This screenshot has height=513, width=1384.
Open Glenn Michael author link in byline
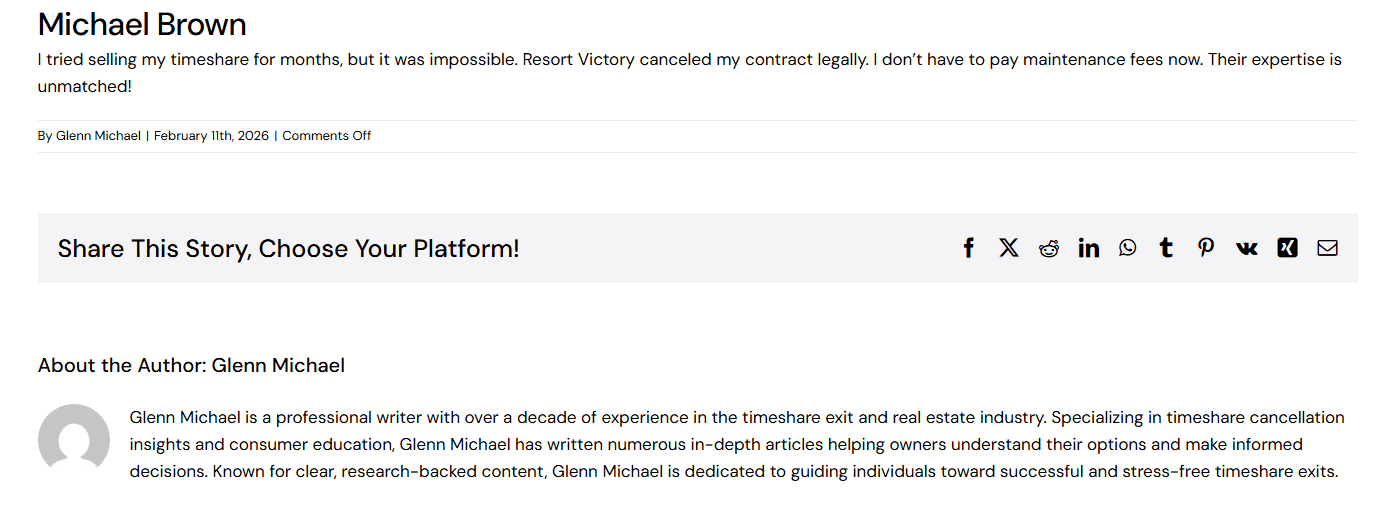(x=98, y=136)
